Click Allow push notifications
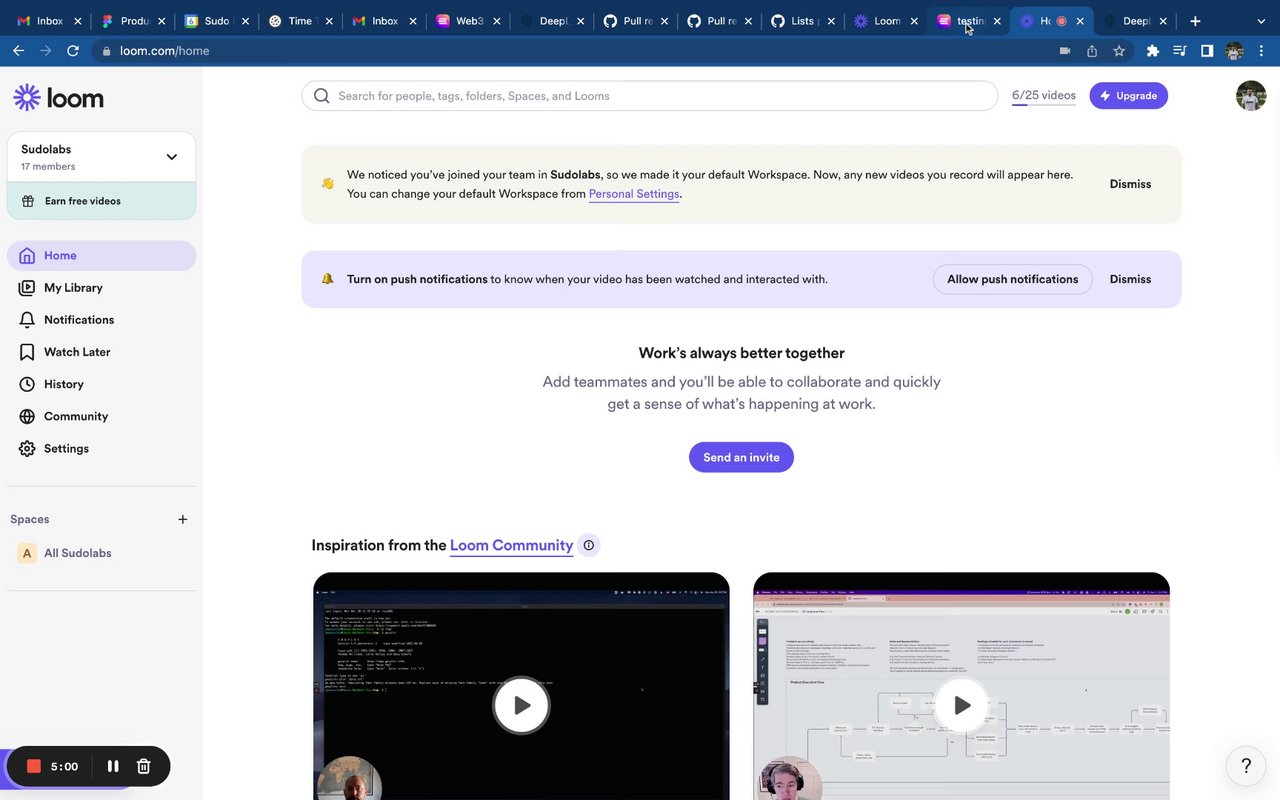 pyautogui.click(x=1012, y=279)
